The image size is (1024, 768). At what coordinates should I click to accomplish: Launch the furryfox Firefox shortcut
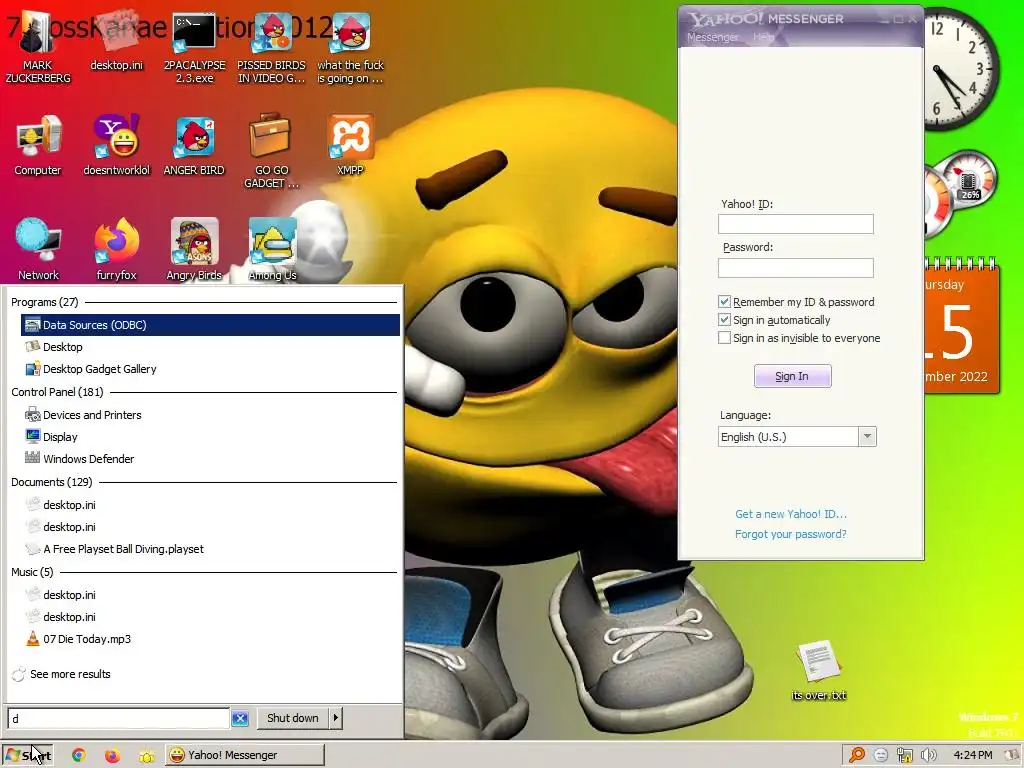[x=116, y=249]
